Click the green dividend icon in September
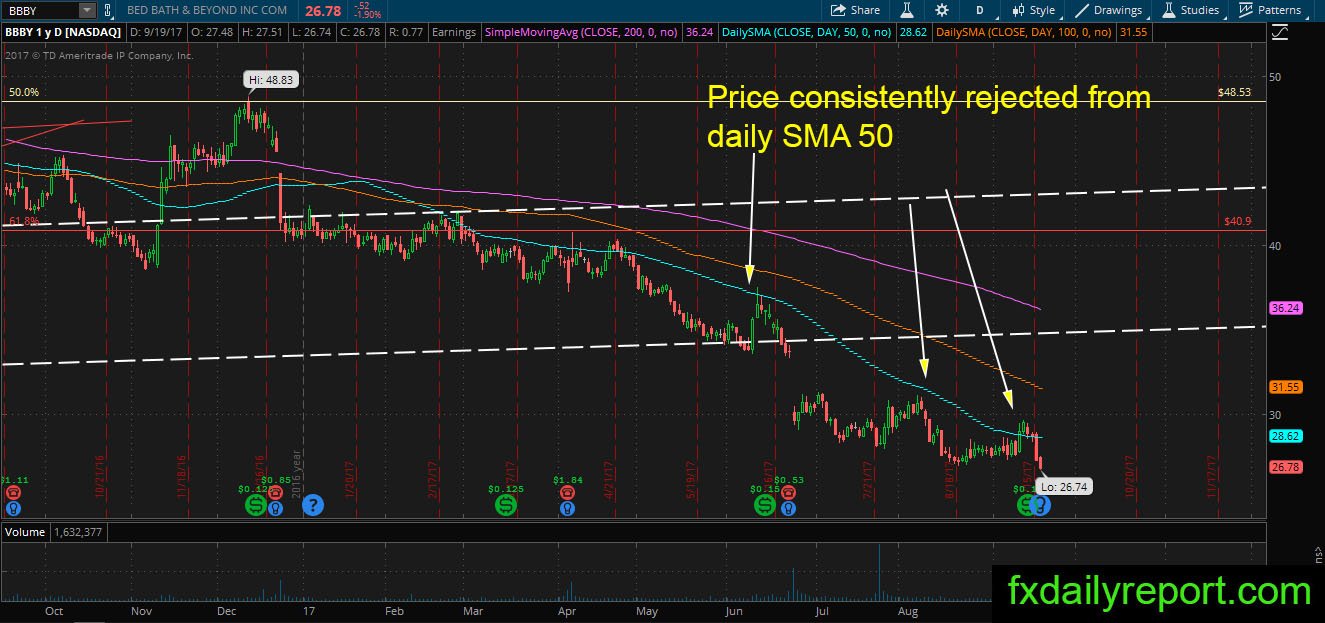Screen dimensions: 1325x623 tap(1026, 506)
